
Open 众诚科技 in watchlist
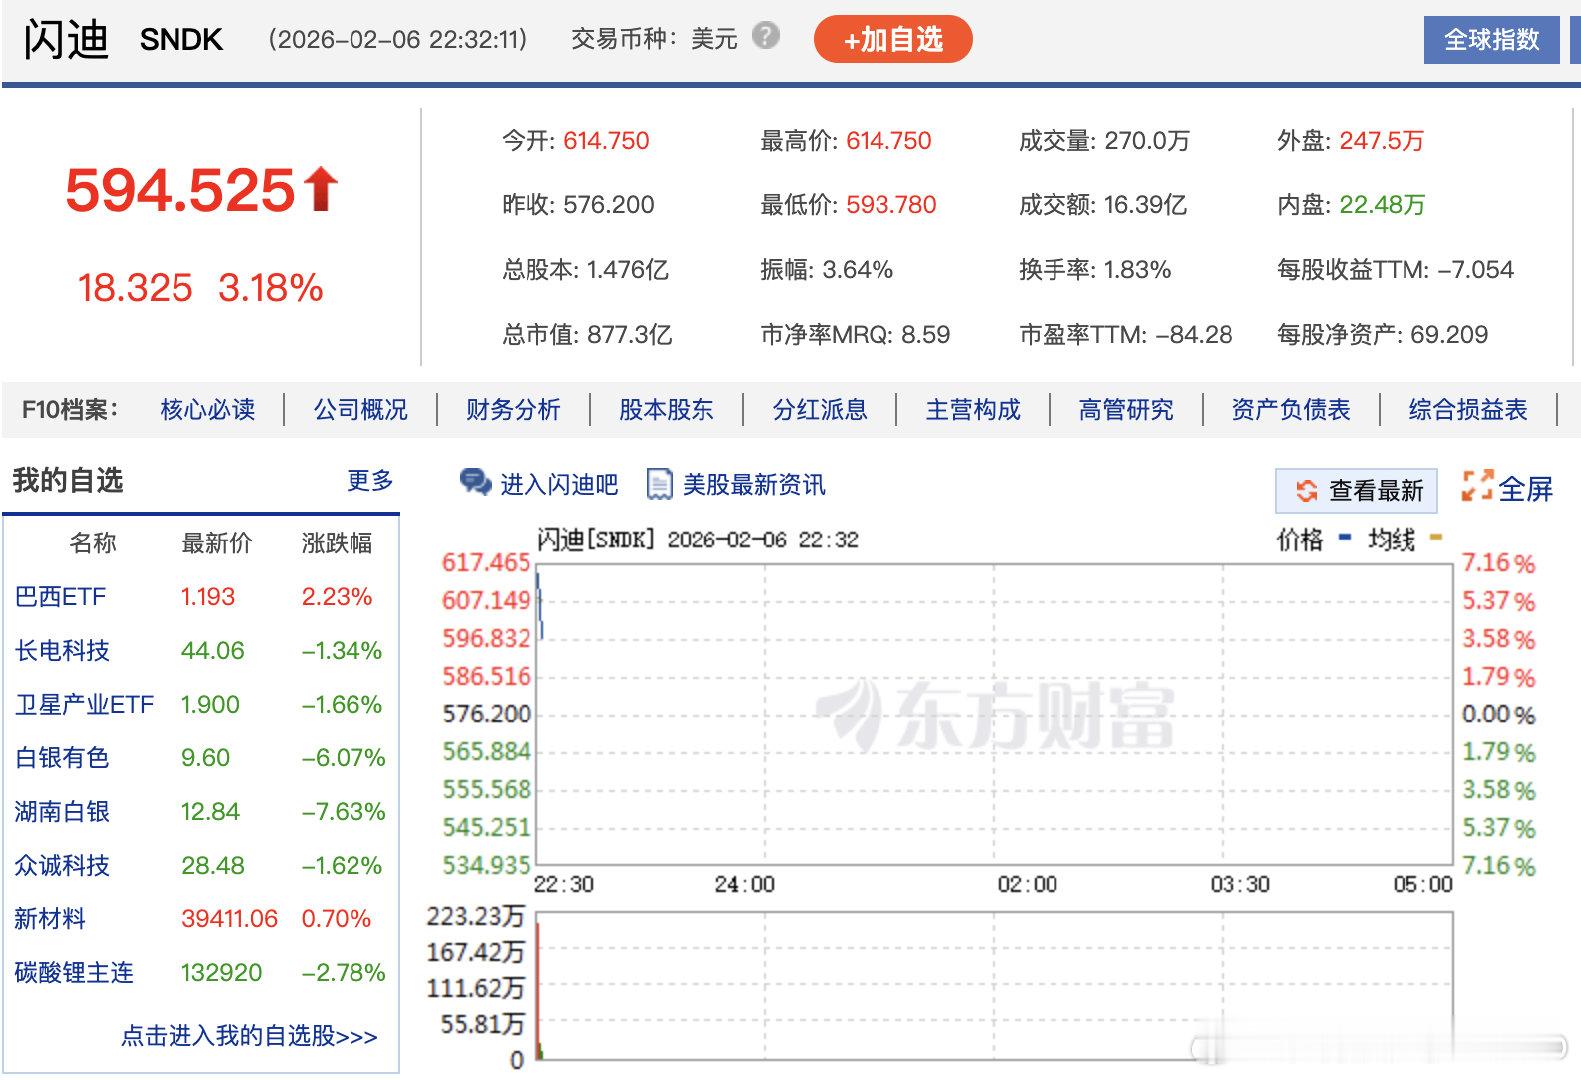coord(62,866)
